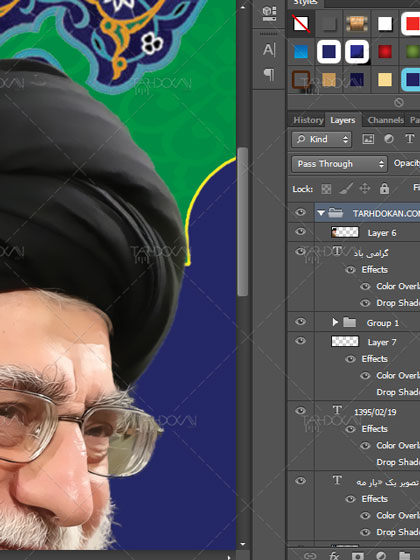The image size is (420, 560).
Task: Switch to the History tab
Action: coord(308,120)
